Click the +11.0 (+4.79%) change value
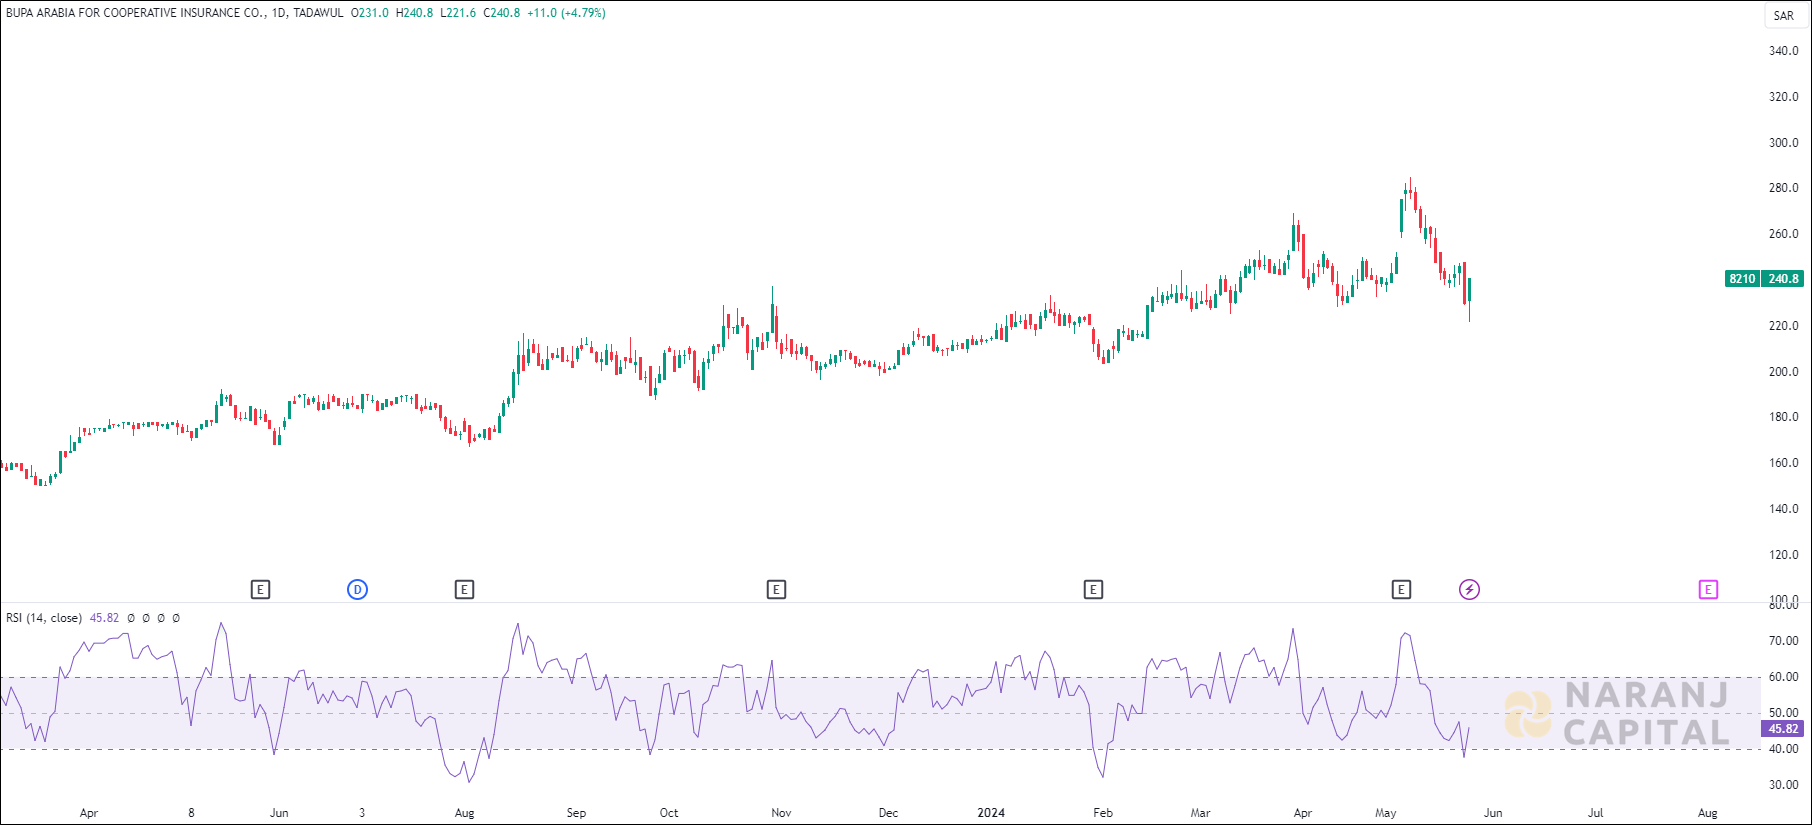Viewport: 1812px width, 825px height. pyautogui.click(x=566, y=13)
